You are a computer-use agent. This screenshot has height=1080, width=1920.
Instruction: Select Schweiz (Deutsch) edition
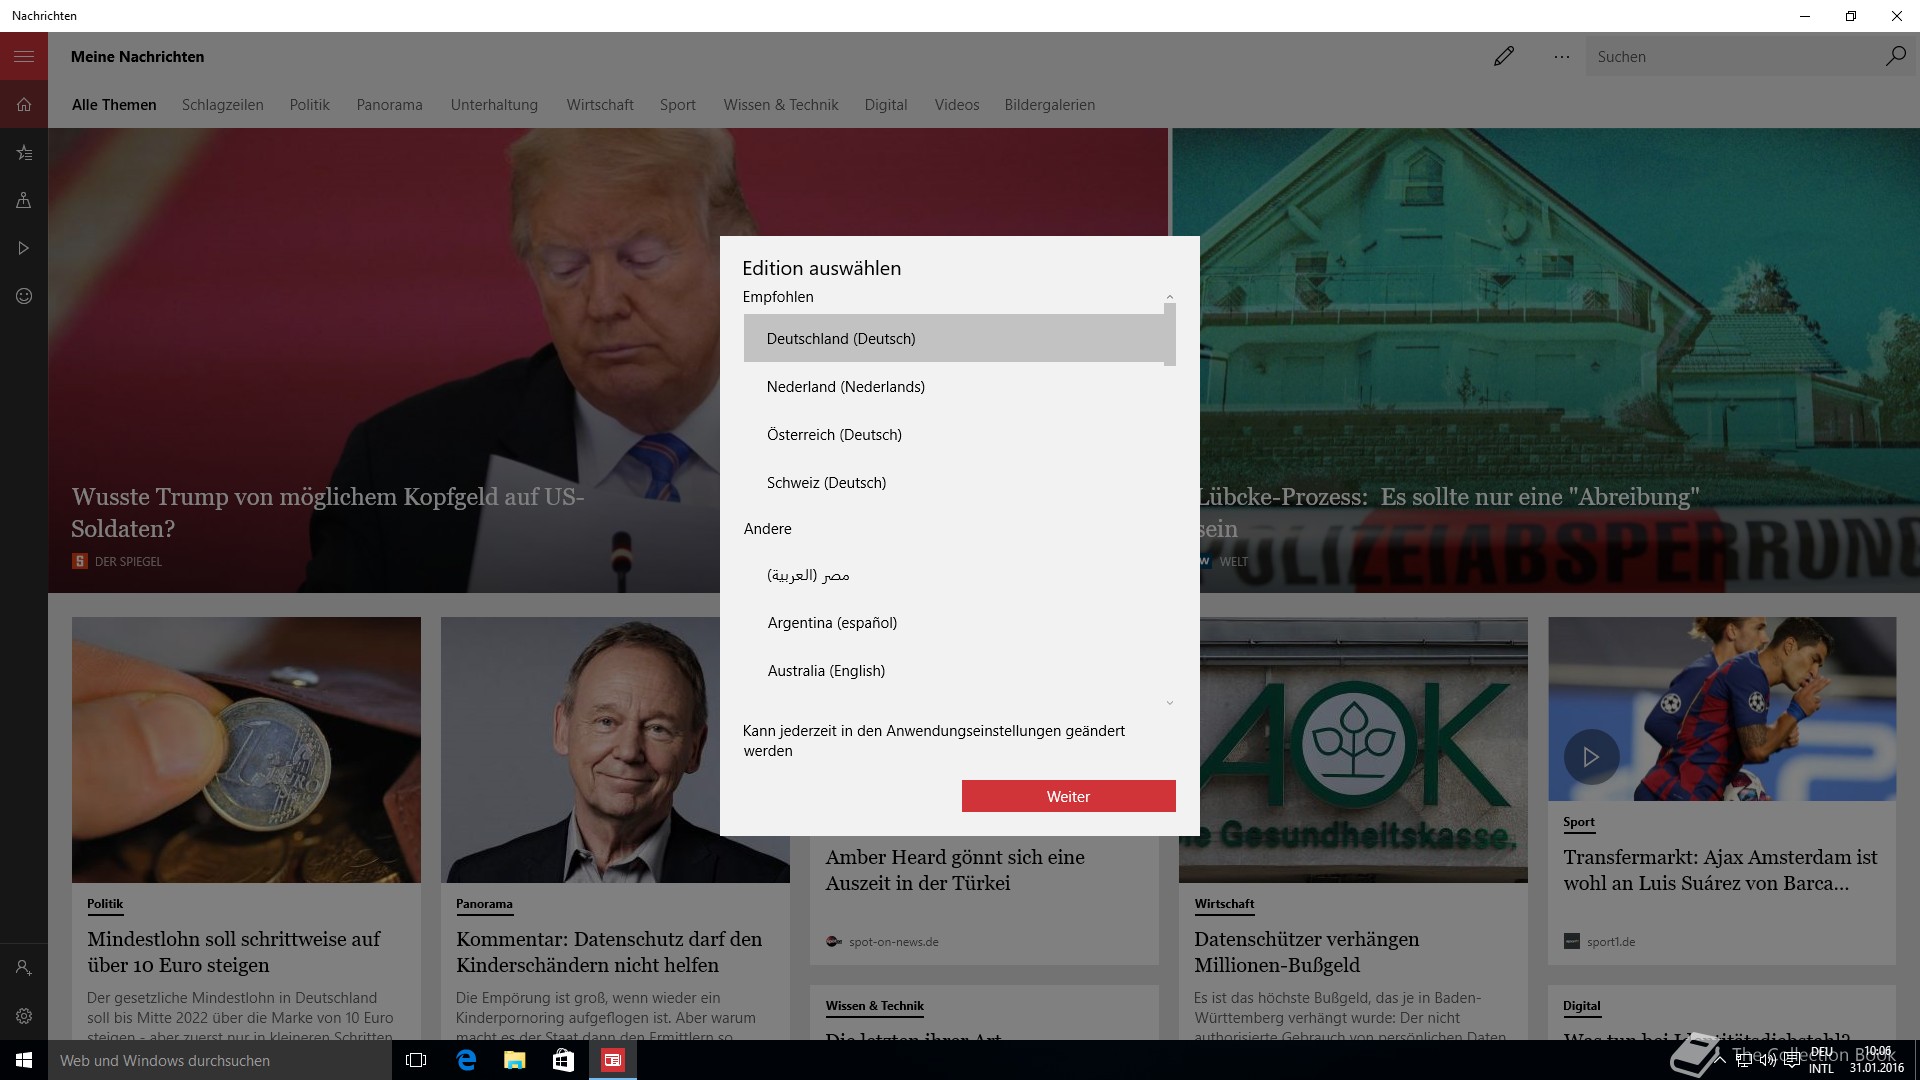pos(954,483)
